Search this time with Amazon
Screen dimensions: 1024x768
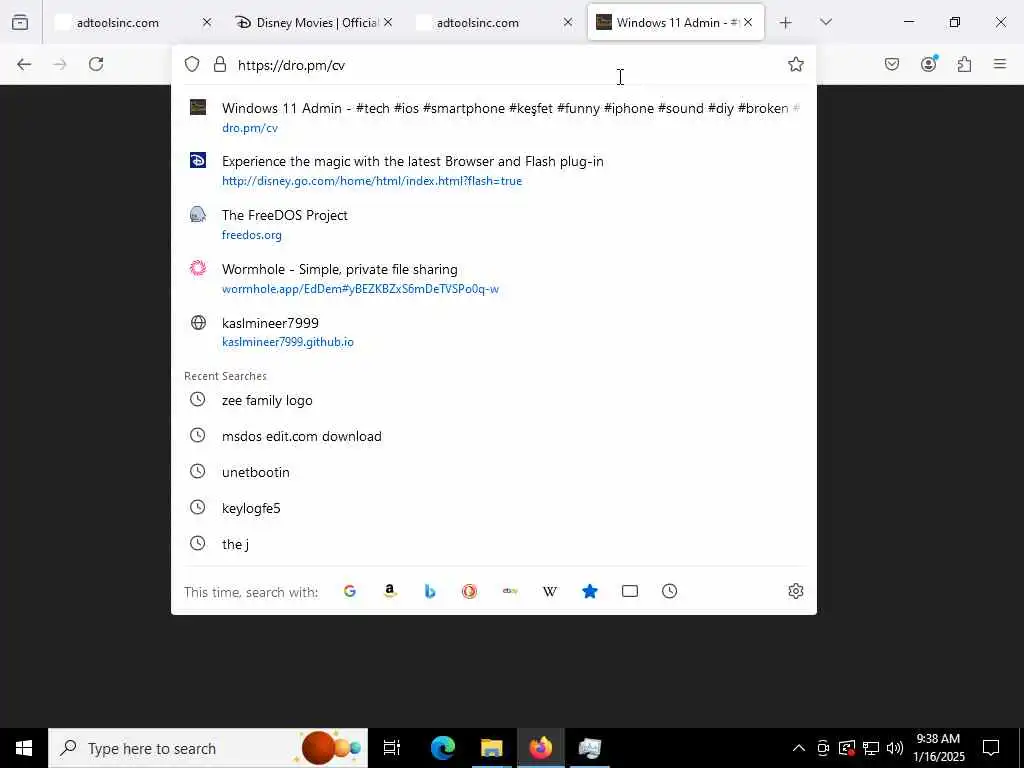point(390,591)
